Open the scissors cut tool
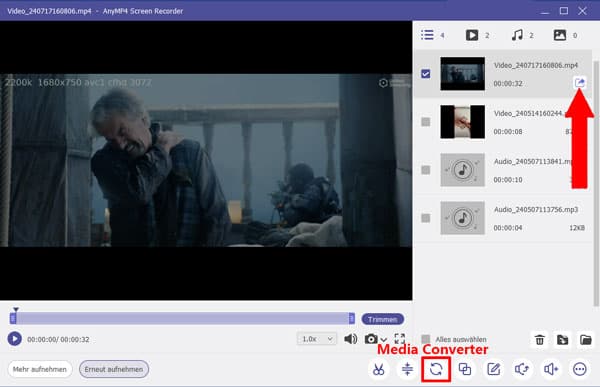This screenshot has height=387, width=600. [378, 369]
